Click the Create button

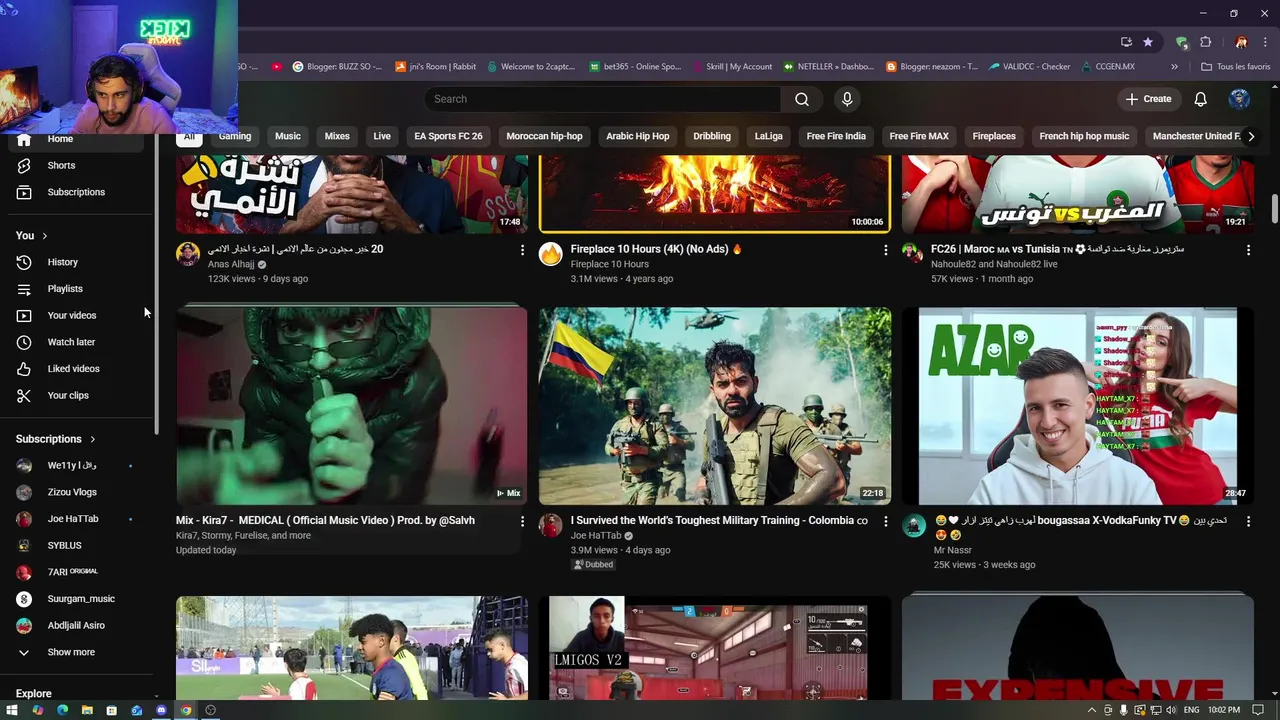[1148, 99]
